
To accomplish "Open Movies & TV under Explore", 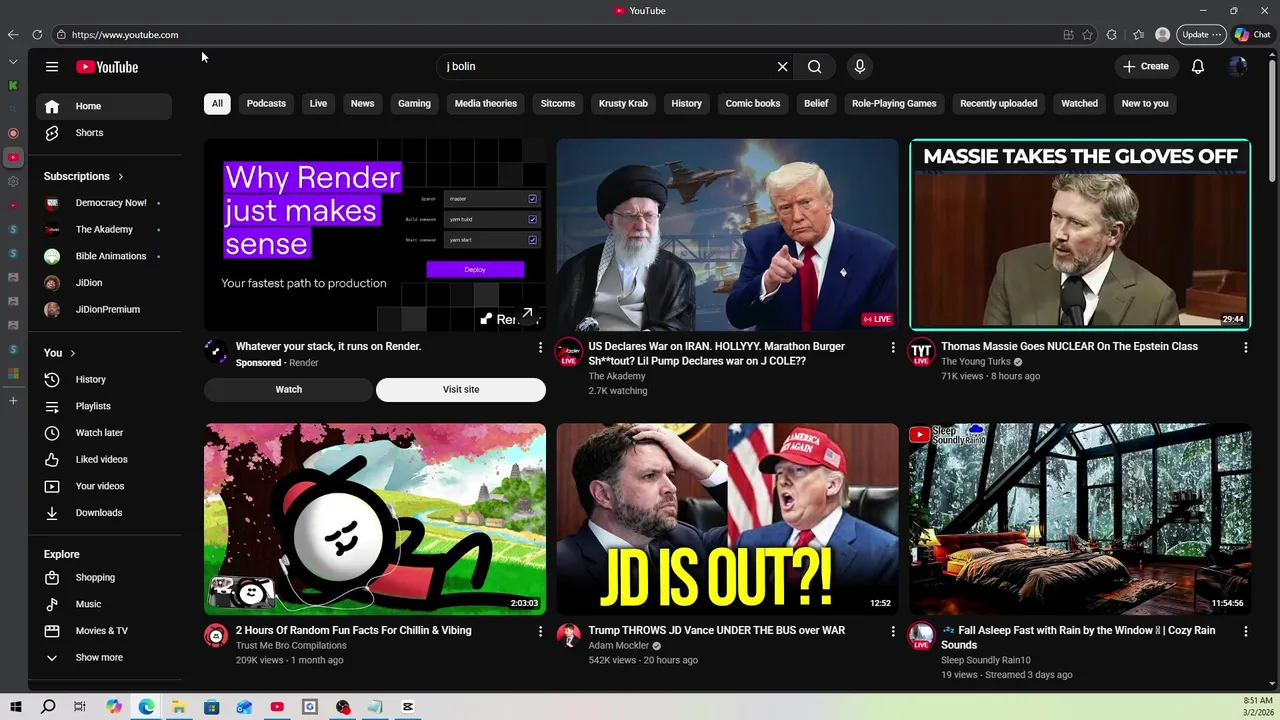I will pos(104,631).
